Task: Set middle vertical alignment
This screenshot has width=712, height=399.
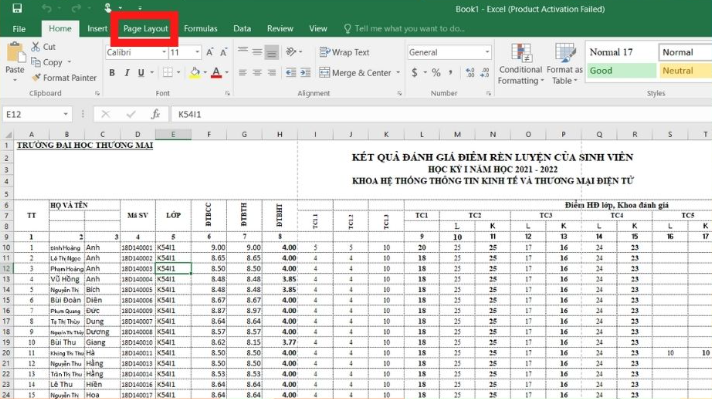Action: (x=257, y=52)
